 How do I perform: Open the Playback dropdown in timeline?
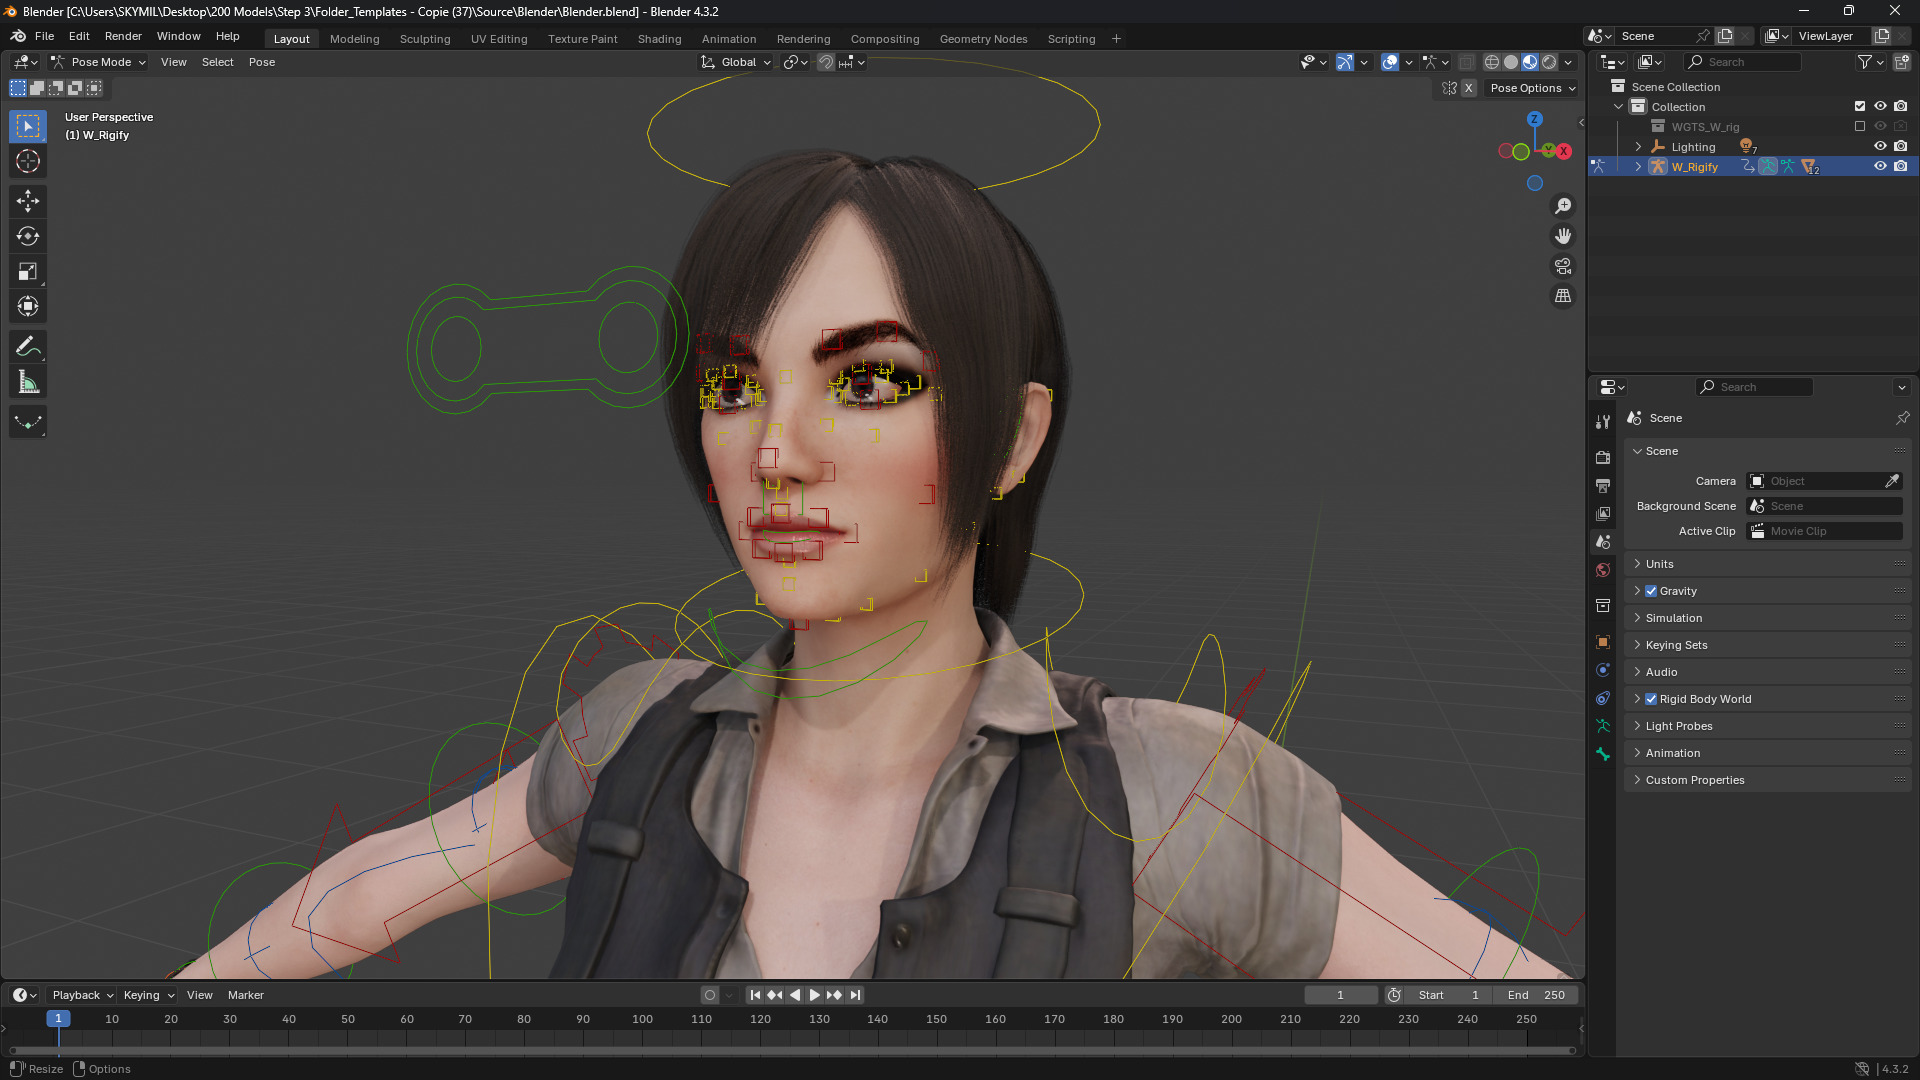coord(83,995)
